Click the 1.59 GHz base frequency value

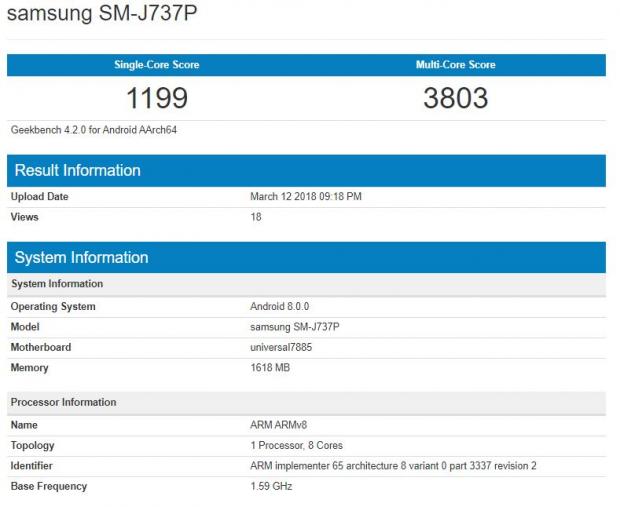271,487
